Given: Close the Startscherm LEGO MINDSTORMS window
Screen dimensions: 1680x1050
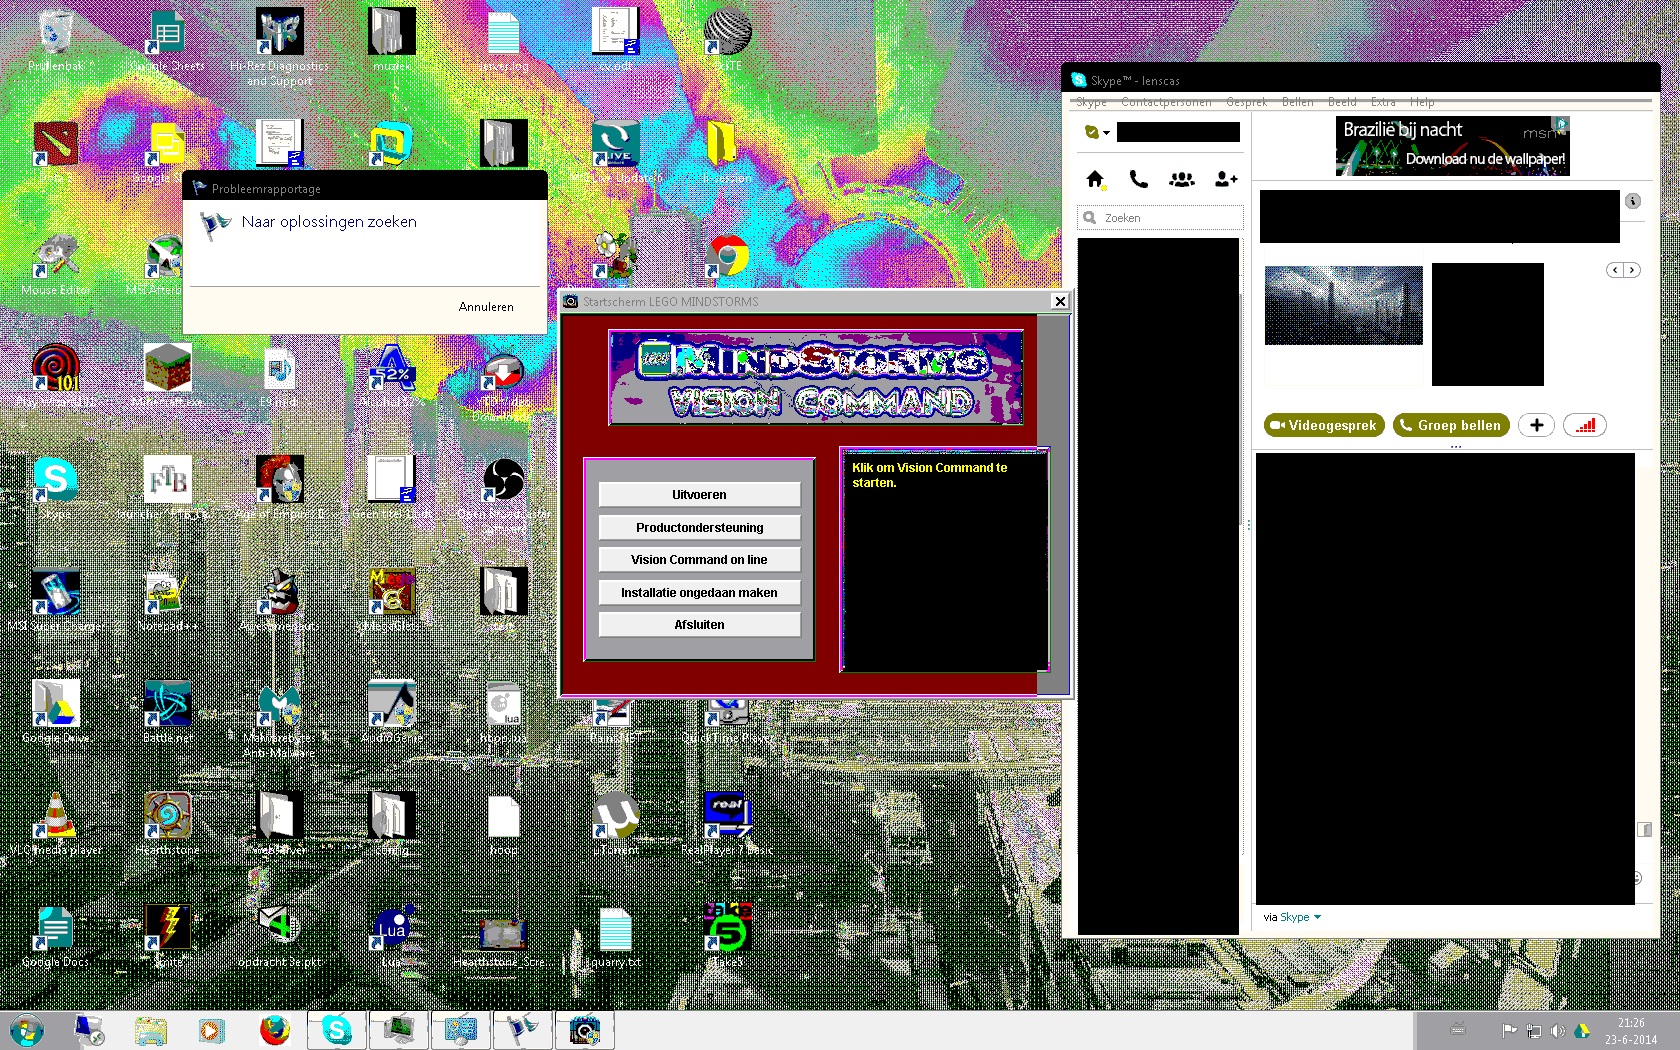Looking at the screenshot, I should [x=1060, y=301].
